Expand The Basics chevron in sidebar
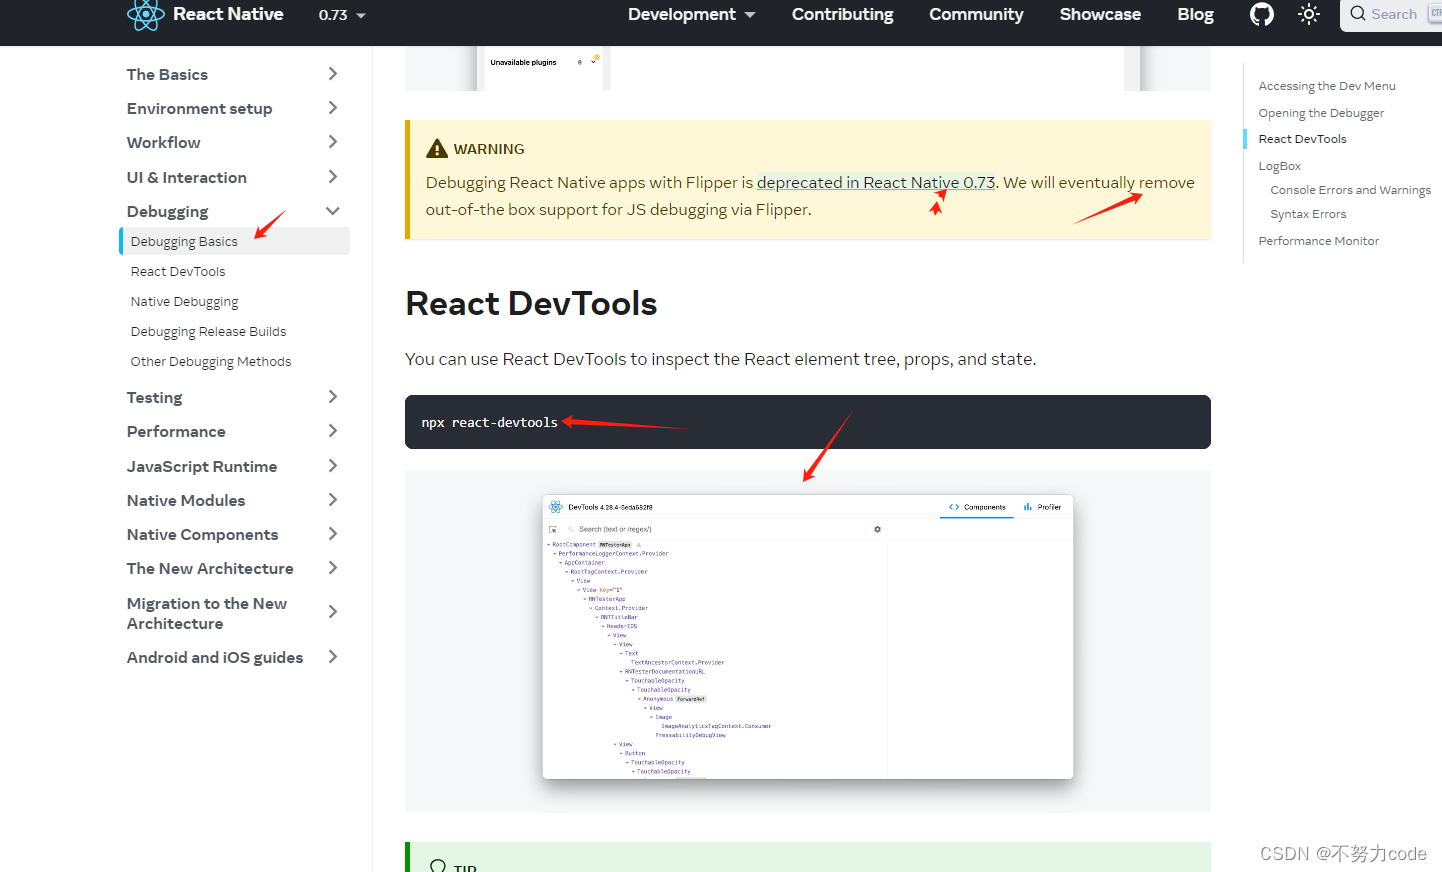Image resolution: width=1442 pixels, height=872 pixels. pos(333,74)
